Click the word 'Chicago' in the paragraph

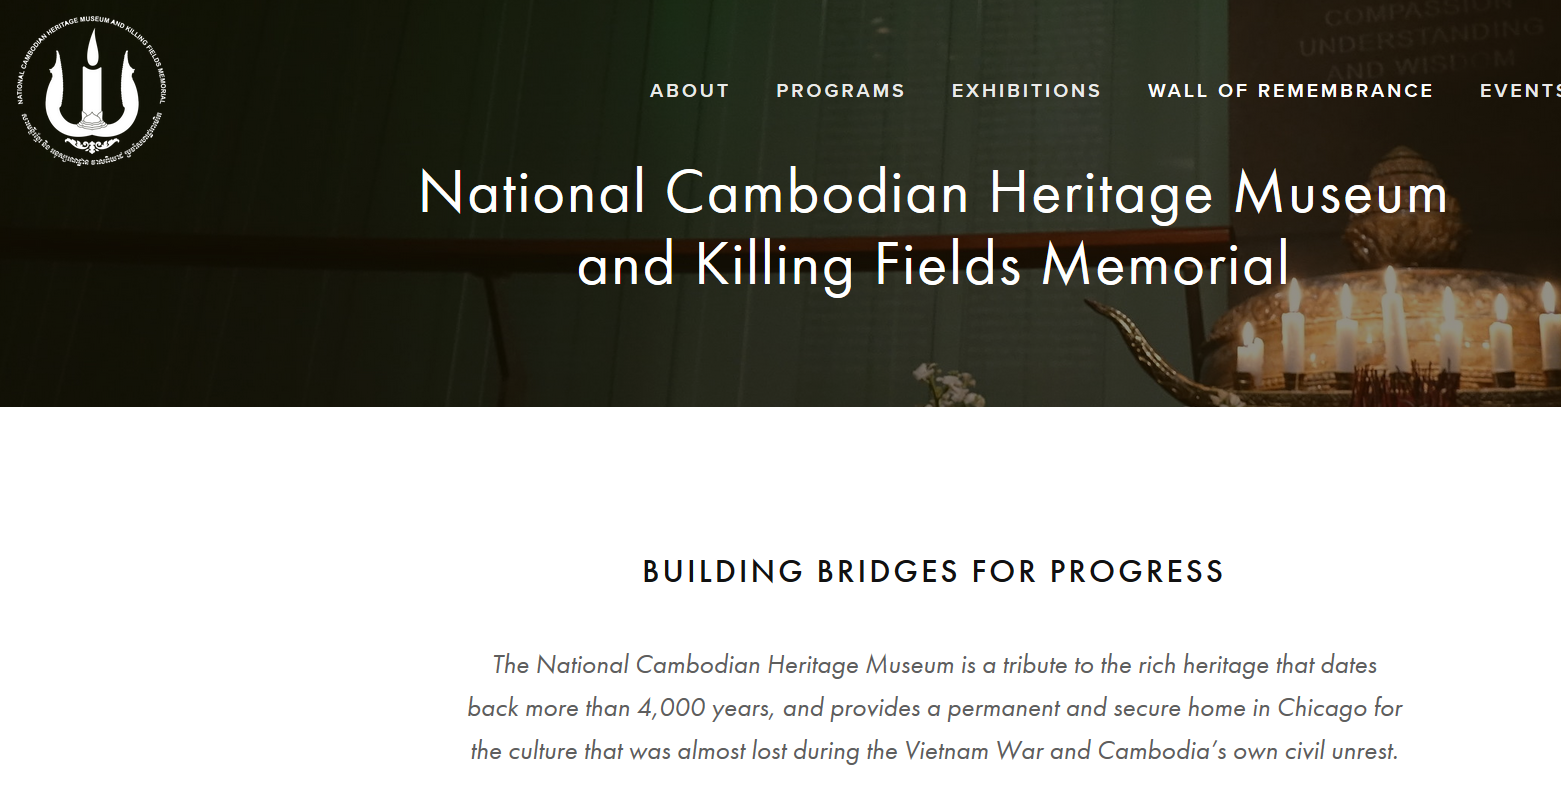pos(1322,708)
